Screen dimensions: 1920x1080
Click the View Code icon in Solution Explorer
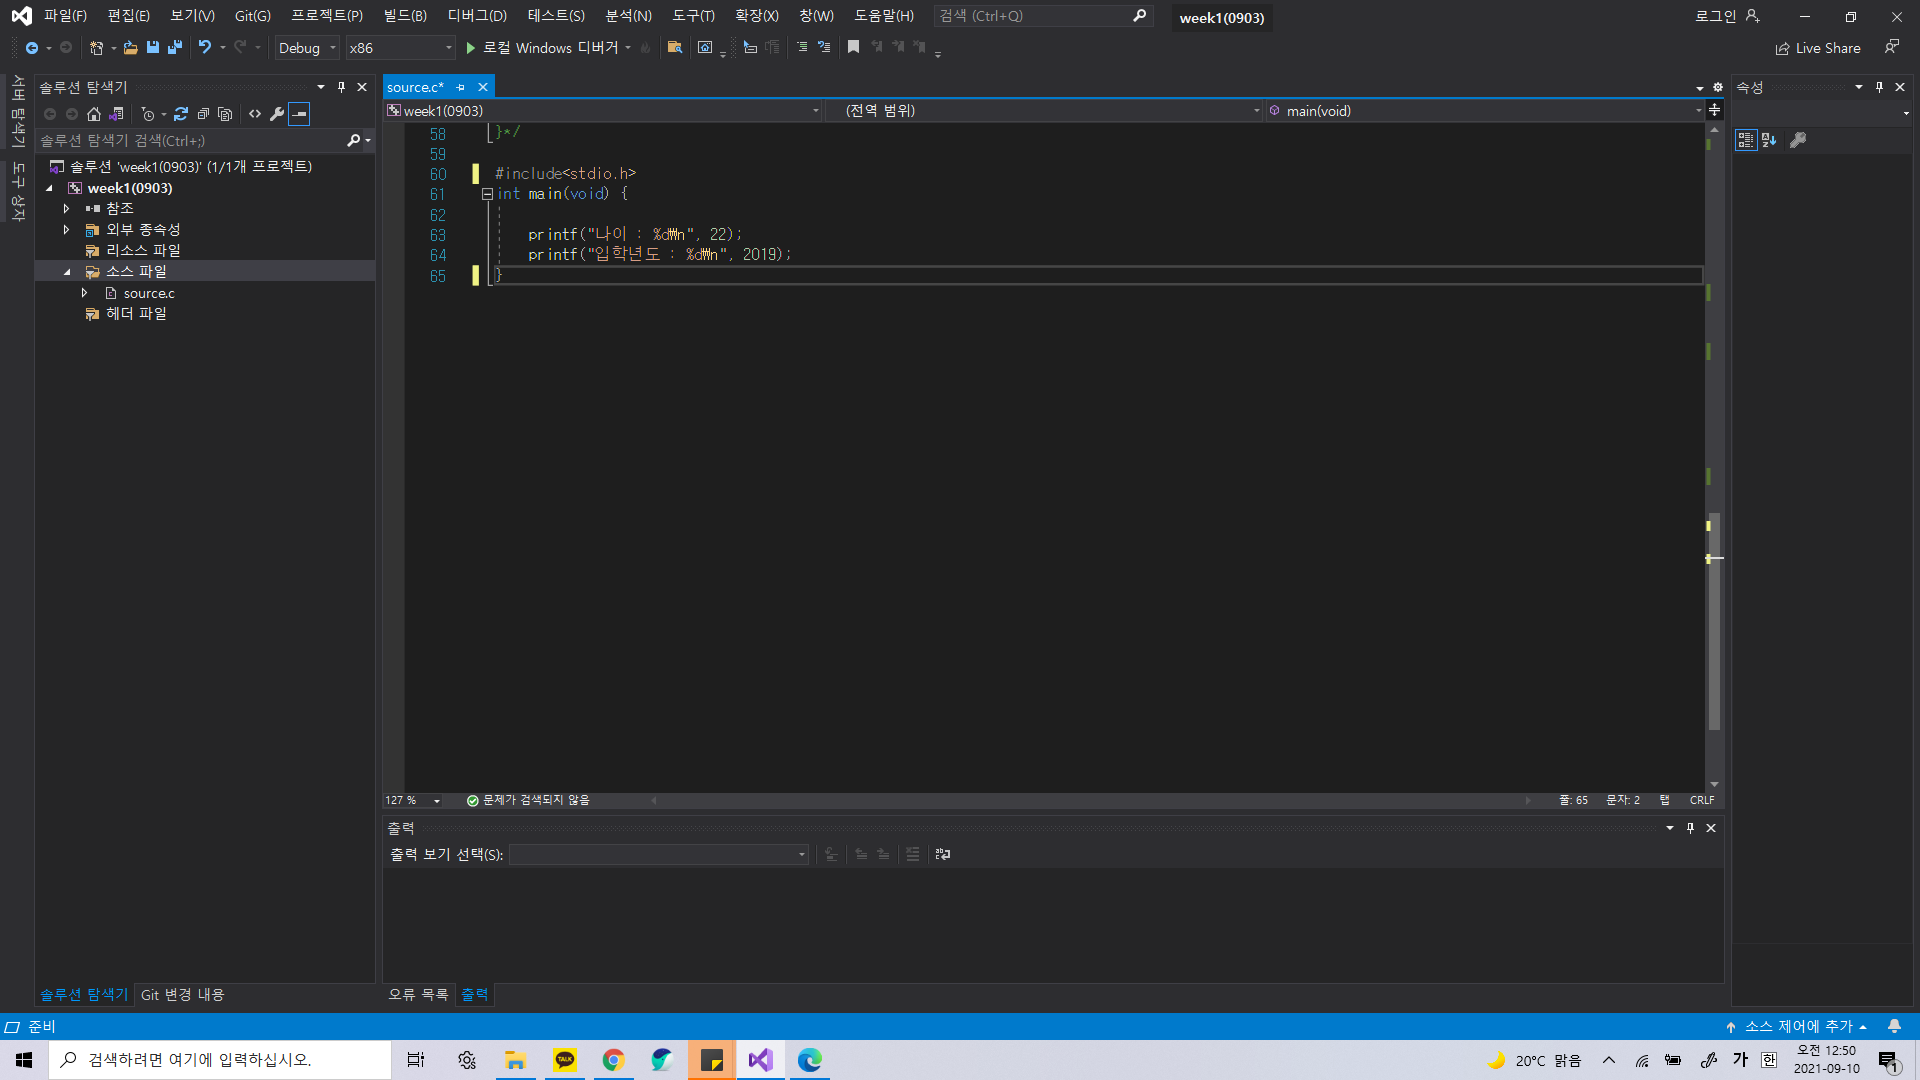pyautogui.click(x=255, y=114)
